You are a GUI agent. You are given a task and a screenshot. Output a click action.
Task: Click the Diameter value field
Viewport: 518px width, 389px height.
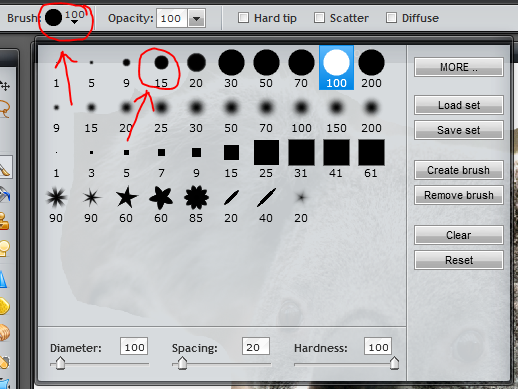pyautogui.click(x=134, y=347)
